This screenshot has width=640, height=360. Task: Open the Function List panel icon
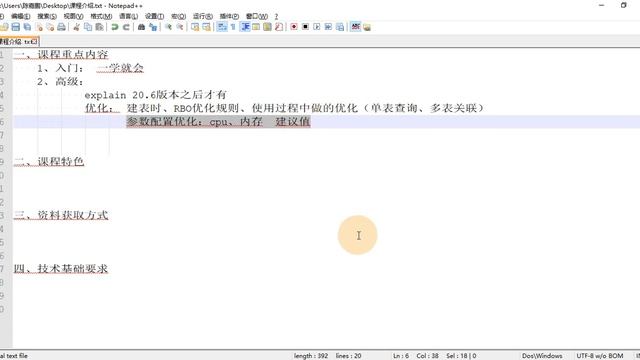(279, 27)
